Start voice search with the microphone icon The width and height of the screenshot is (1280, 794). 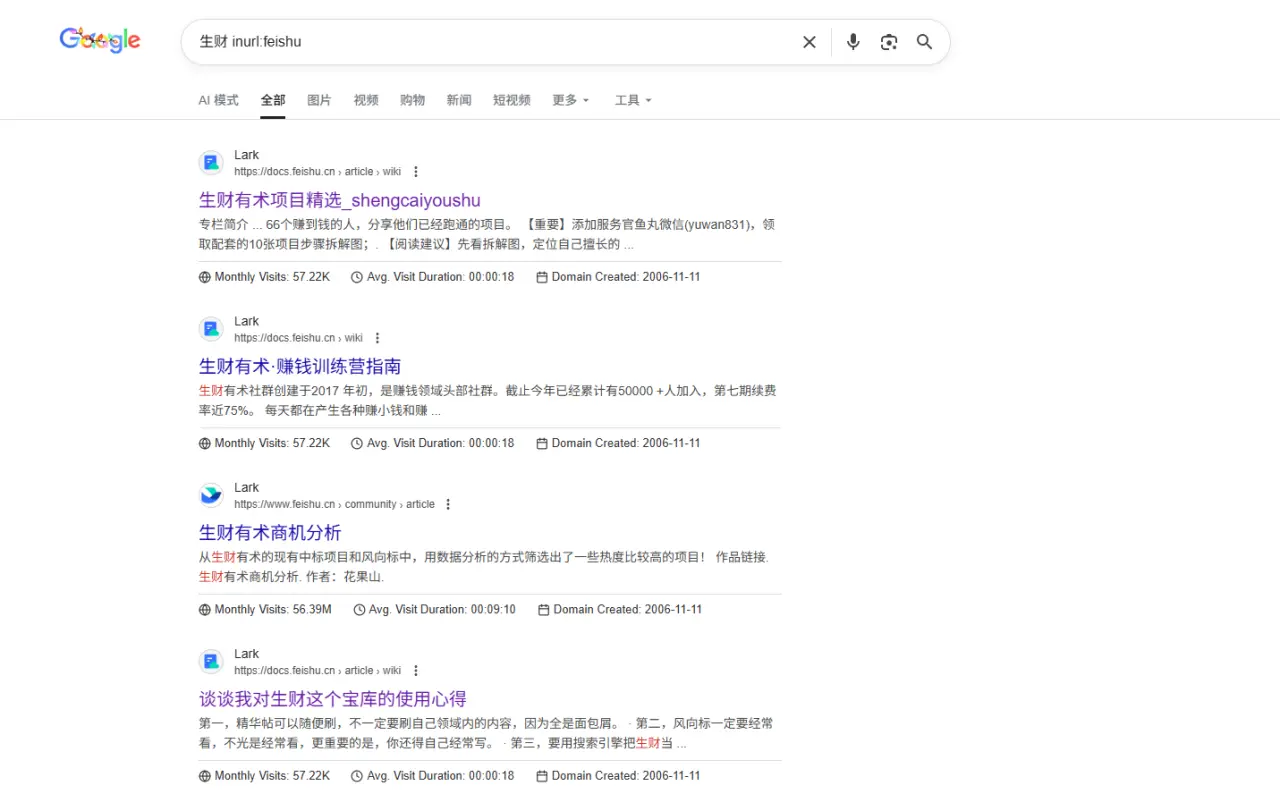pos(853,42)
